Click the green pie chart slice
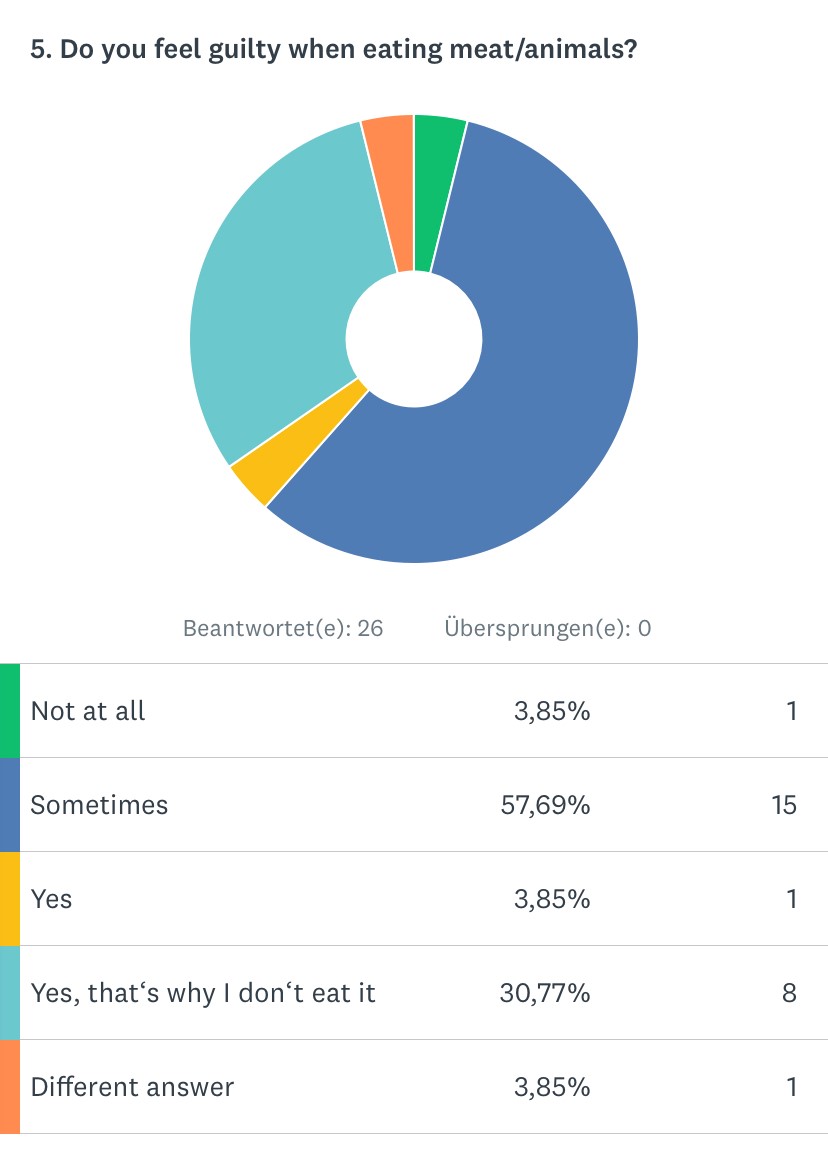This screenshot has width=828, height=1161. 435,190
